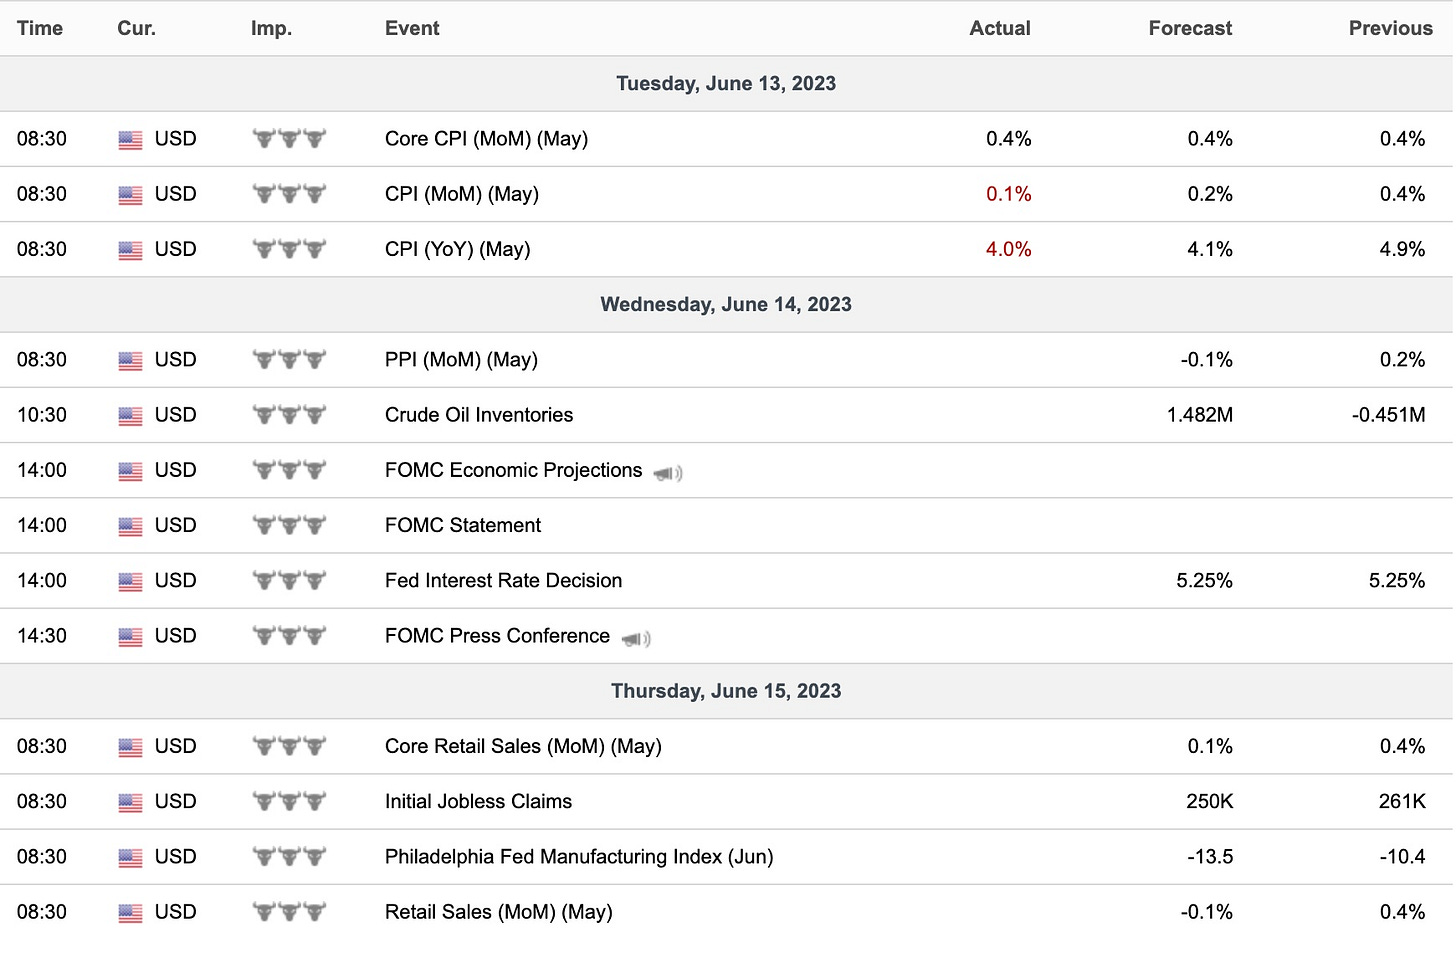Click the US flag in PPI (MoM) row
Screen dimensions: 1456x957
tap(130, 361)
